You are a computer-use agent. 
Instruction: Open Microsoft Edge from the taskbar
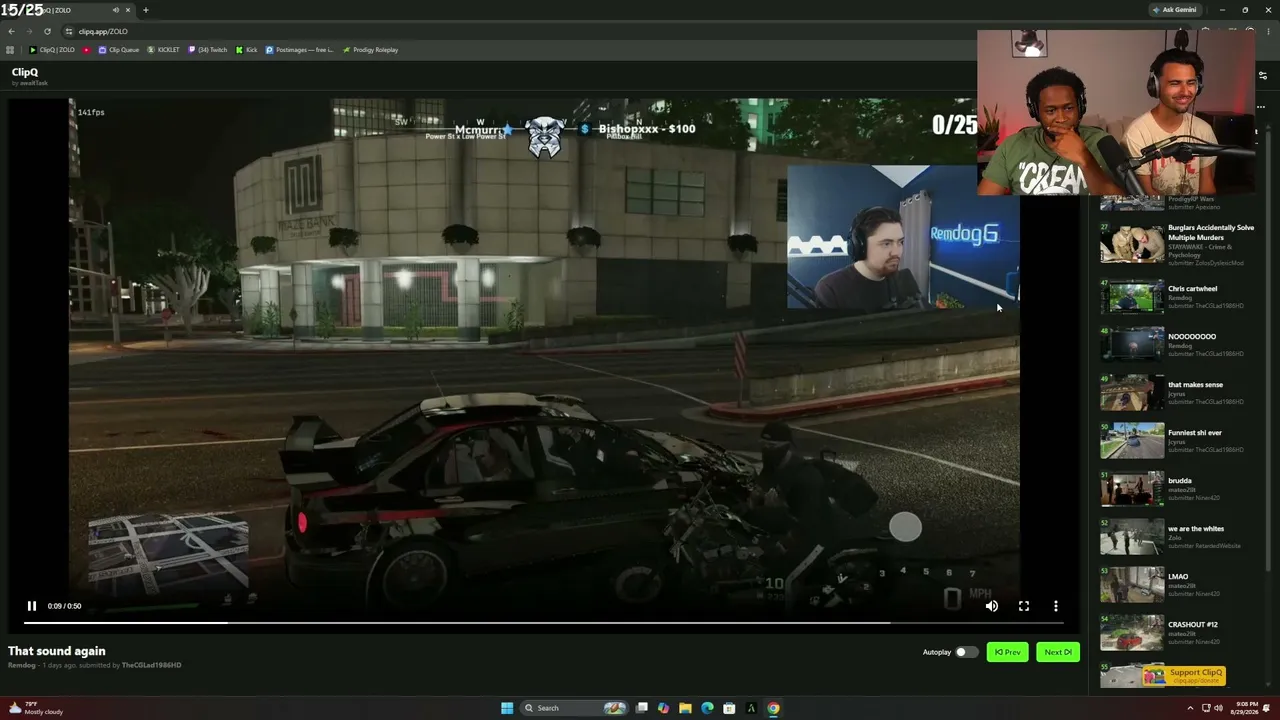tap(707, 708)
